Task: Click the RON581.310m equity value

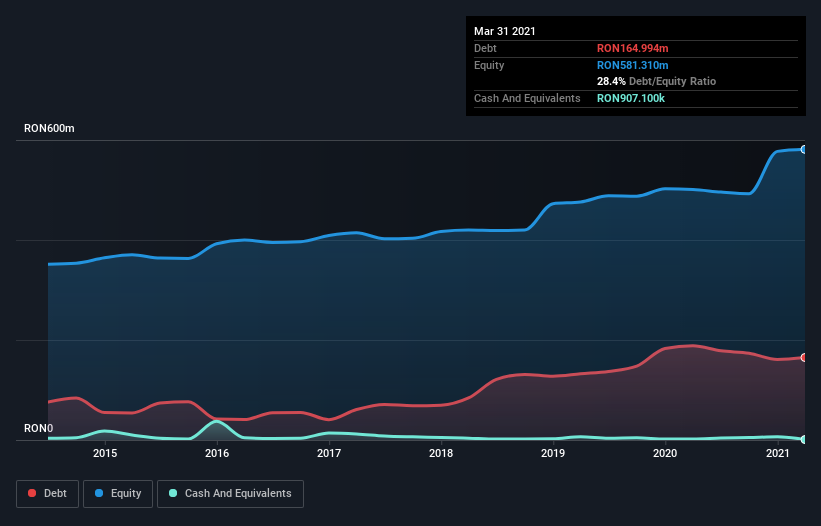Action: 633,65
